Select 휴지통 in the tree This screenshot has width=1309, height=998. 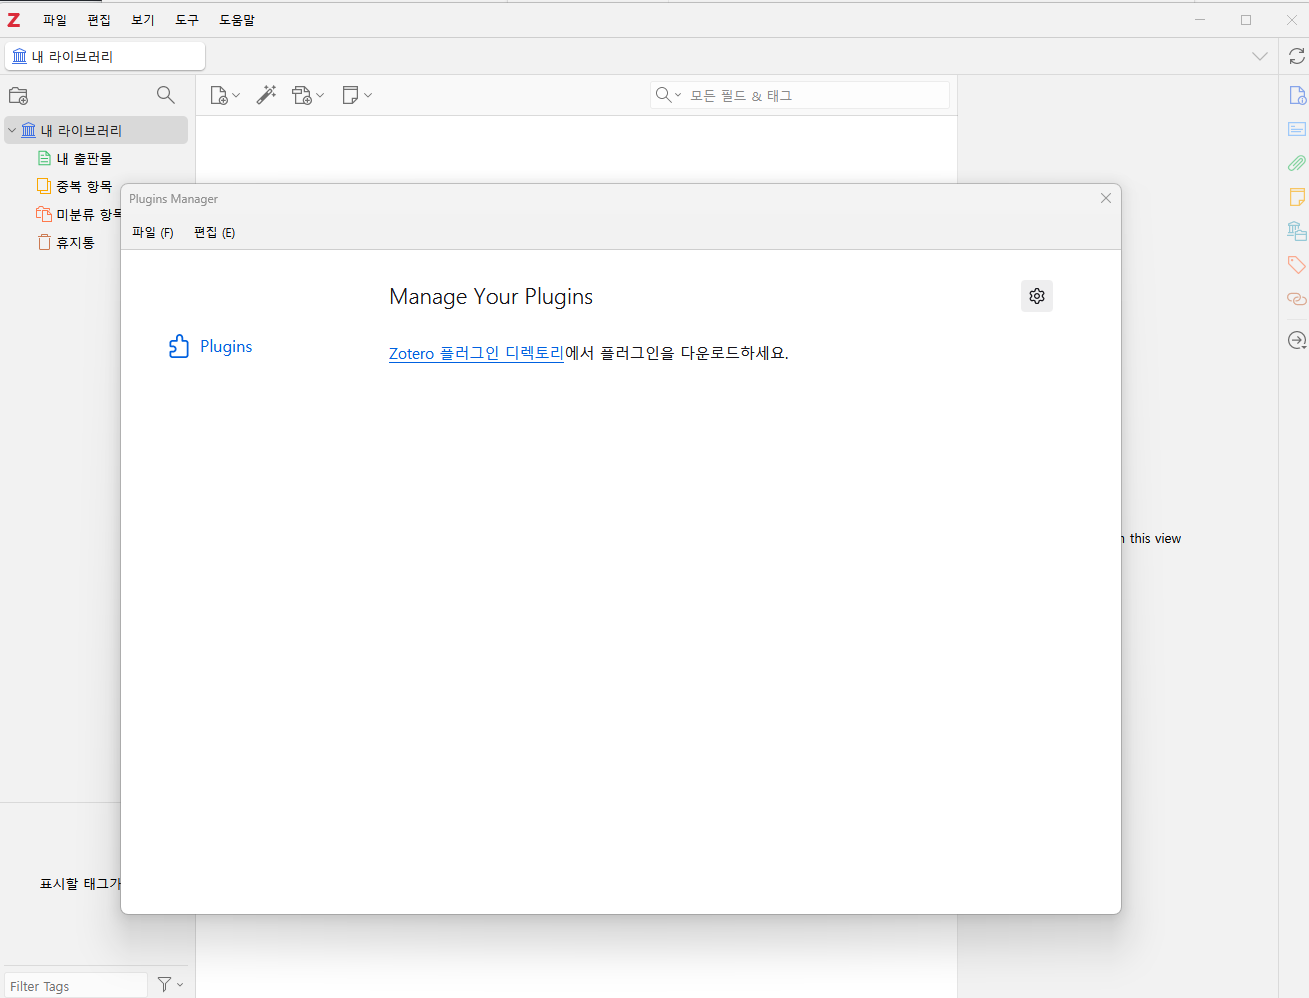(75, 242)
